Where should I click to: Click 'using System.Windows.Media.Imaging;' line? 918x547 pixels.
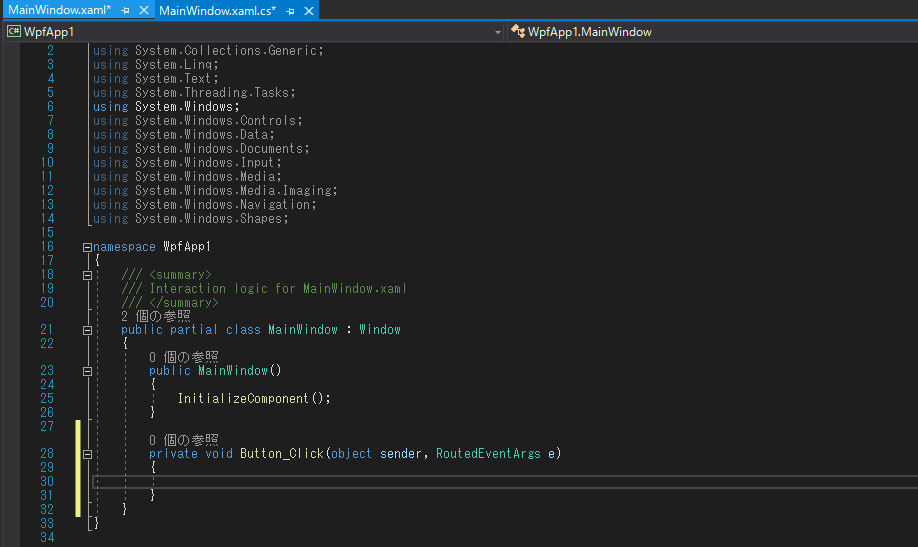(x=215, y=190)
